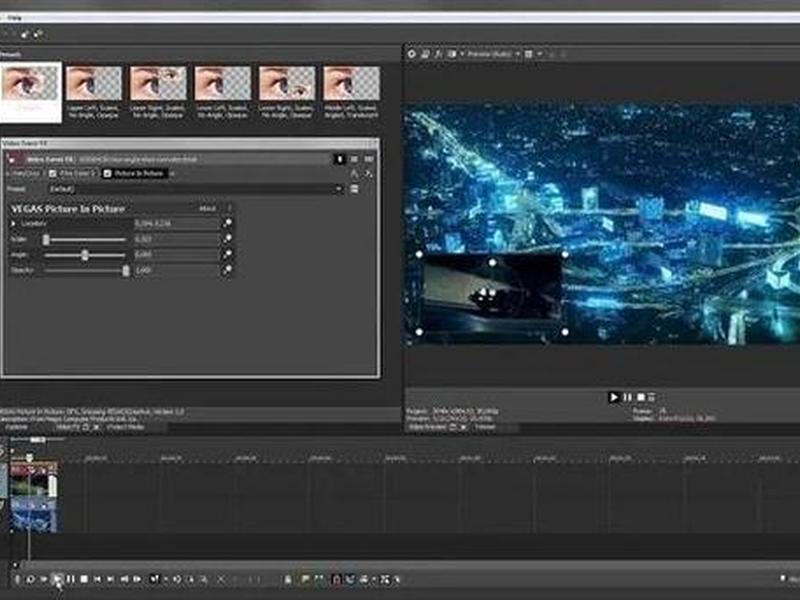Click the Animate button for Location

pos(228,223)
